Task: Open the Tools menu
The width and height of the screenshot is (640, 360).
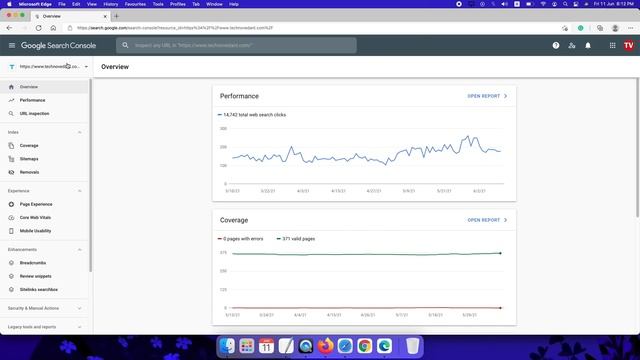Action: 158,4
